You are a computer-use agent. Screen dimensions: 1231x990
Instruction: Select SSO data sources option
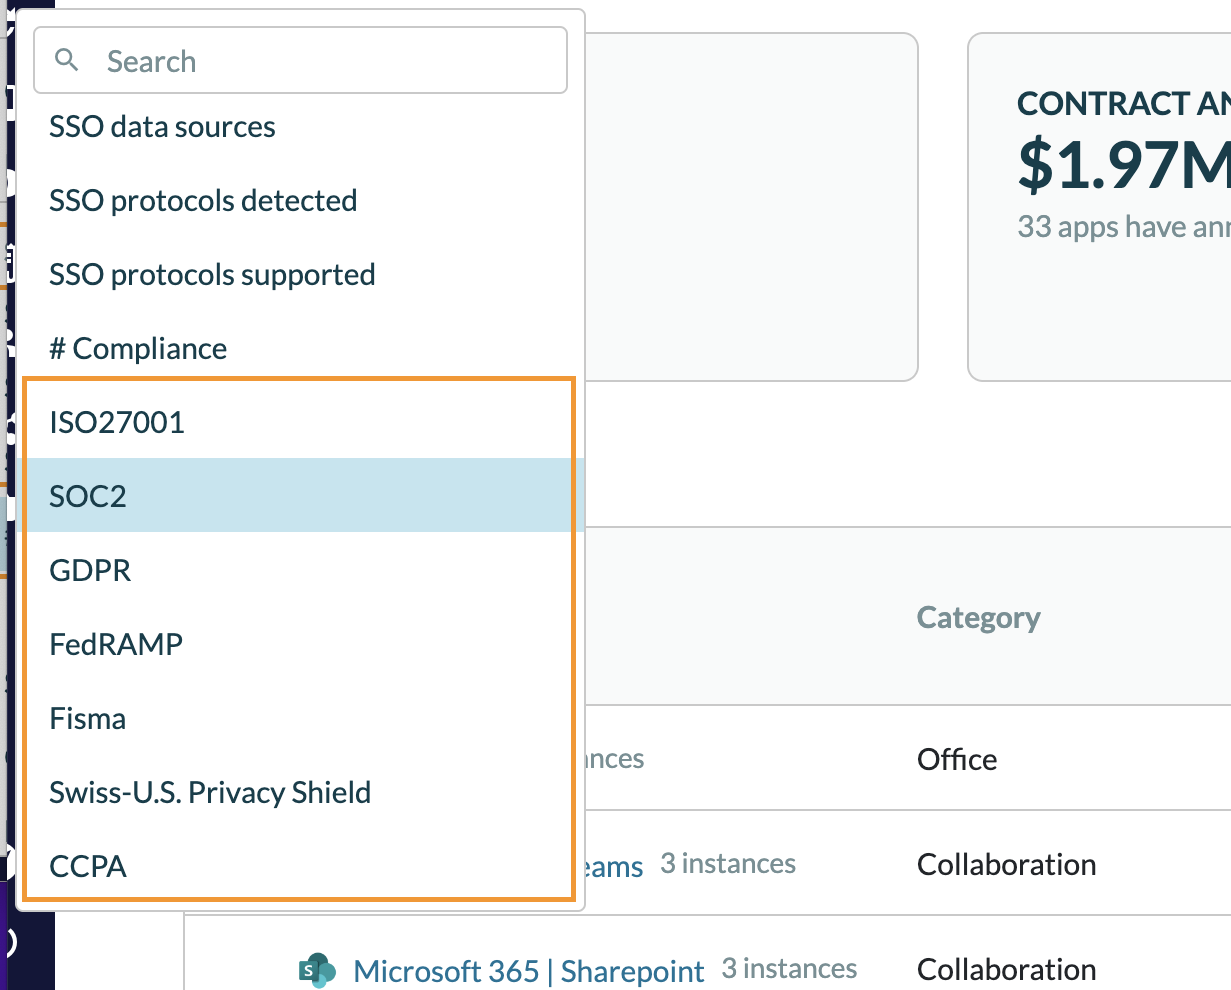[x=162, y=127]
